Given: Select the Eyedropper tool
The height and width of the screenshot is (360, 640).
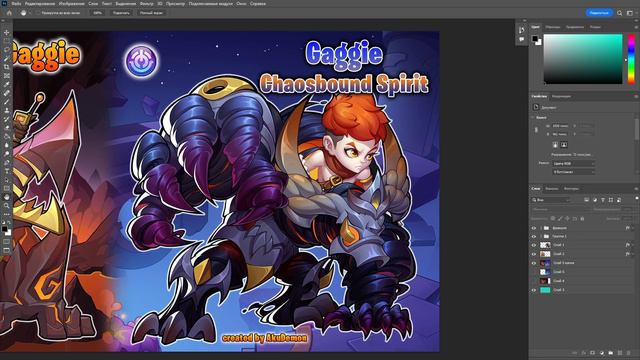Looking at the screenshot, I should [7, 84].
